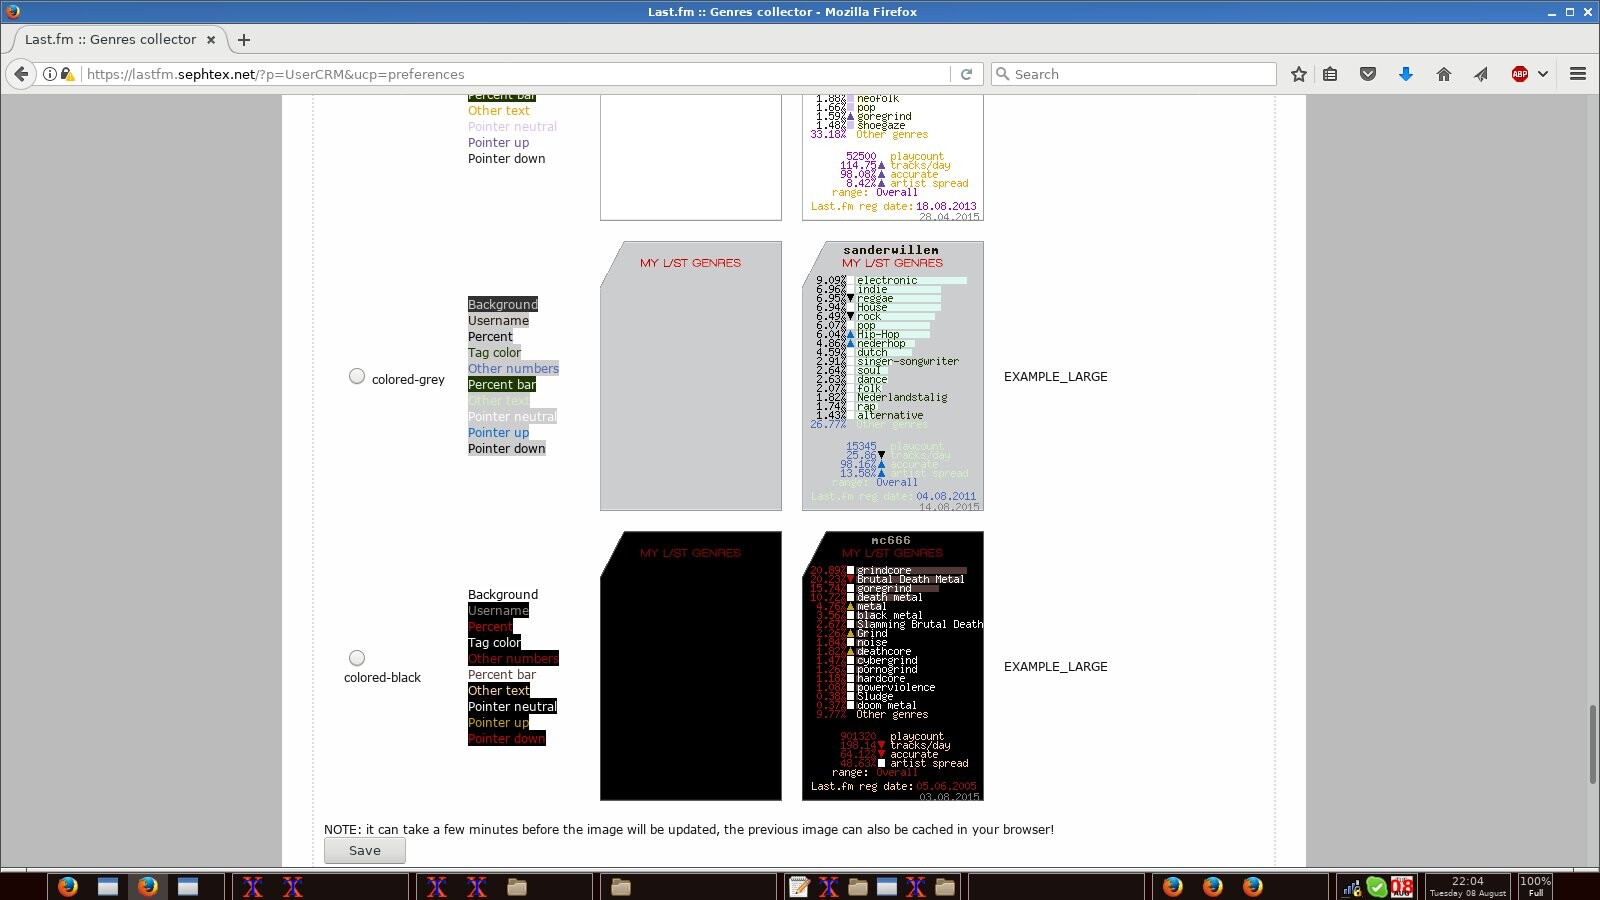Select the colored-black radio button
Screen dimensions: 1600x900
[x=357, y=658]
